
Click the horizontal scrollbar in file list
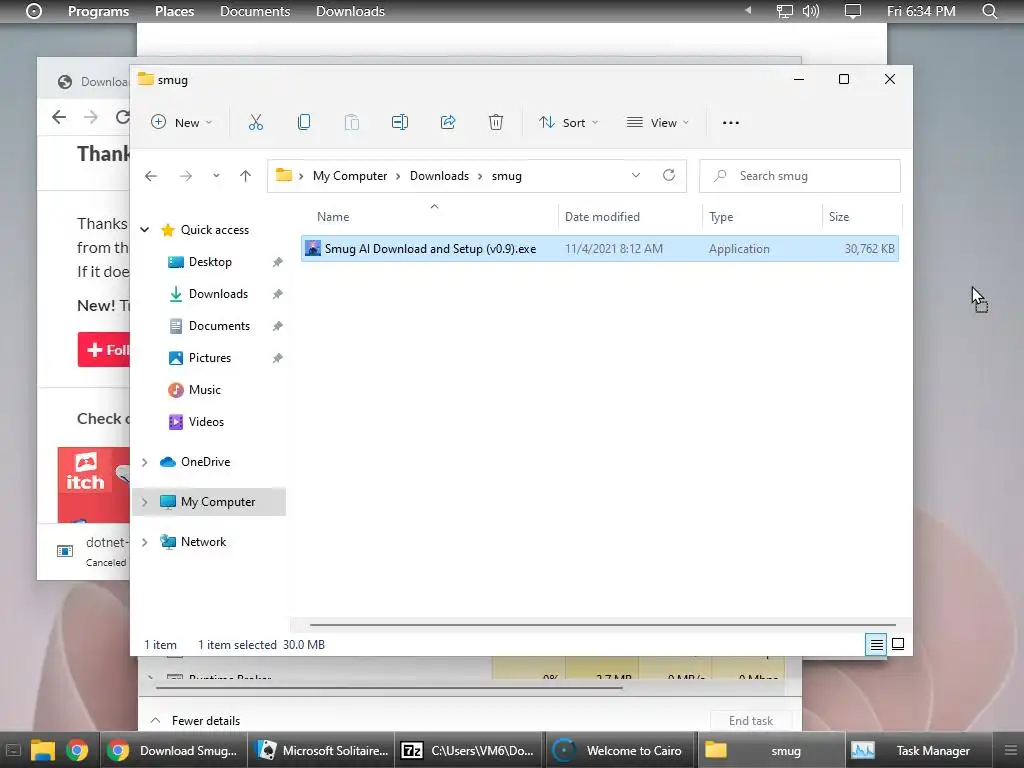click(x=602, y=625)
